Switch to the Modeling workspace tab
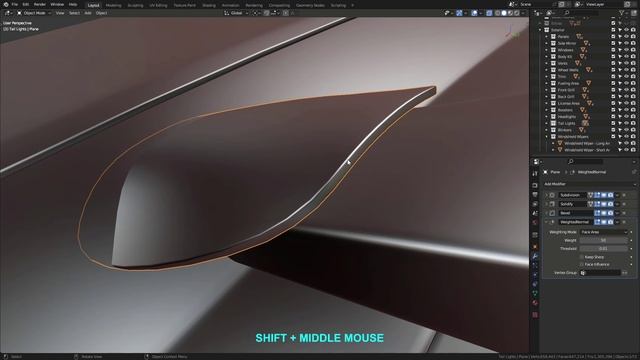Image resolution: width=640 pixels, height=360 pixels. click(113, 5)
